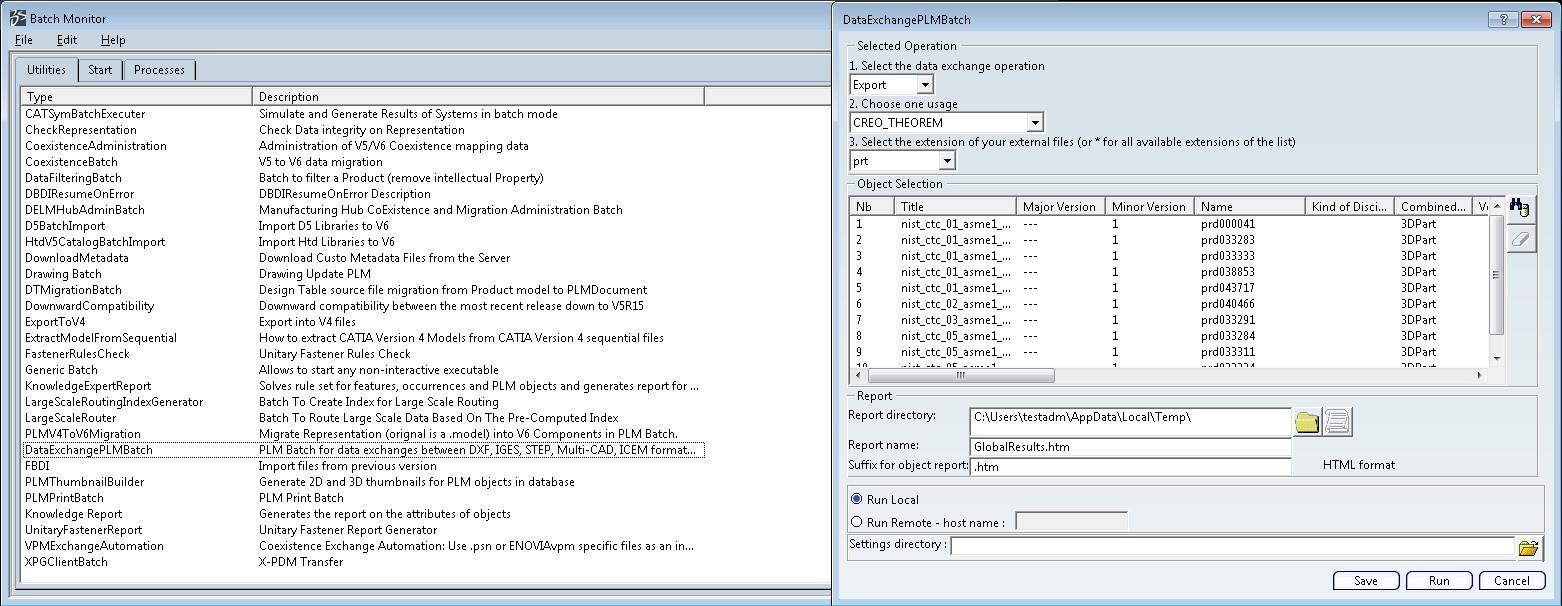Switch to the Start tab

click(100, 70)
